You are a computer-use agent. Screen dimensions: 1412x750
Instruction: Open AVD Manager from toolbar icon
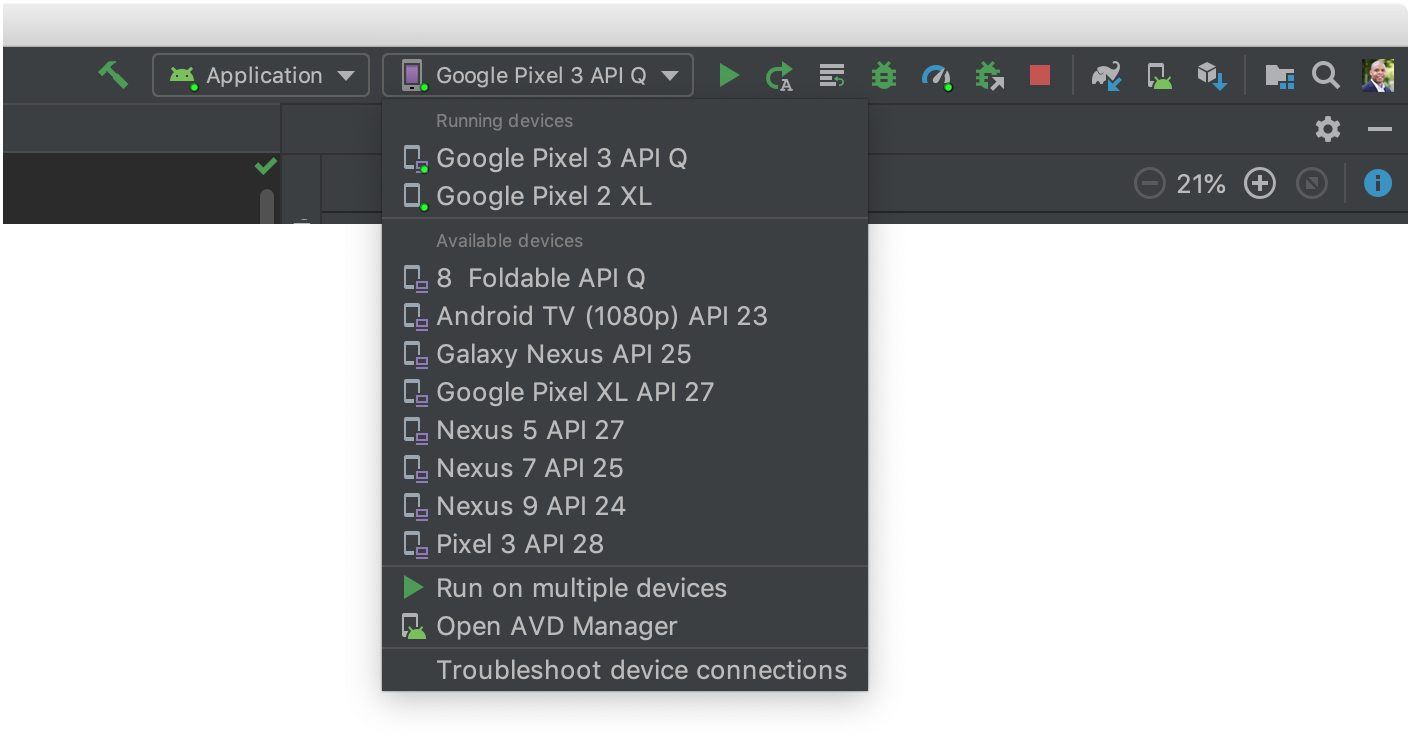[1159, 76]
